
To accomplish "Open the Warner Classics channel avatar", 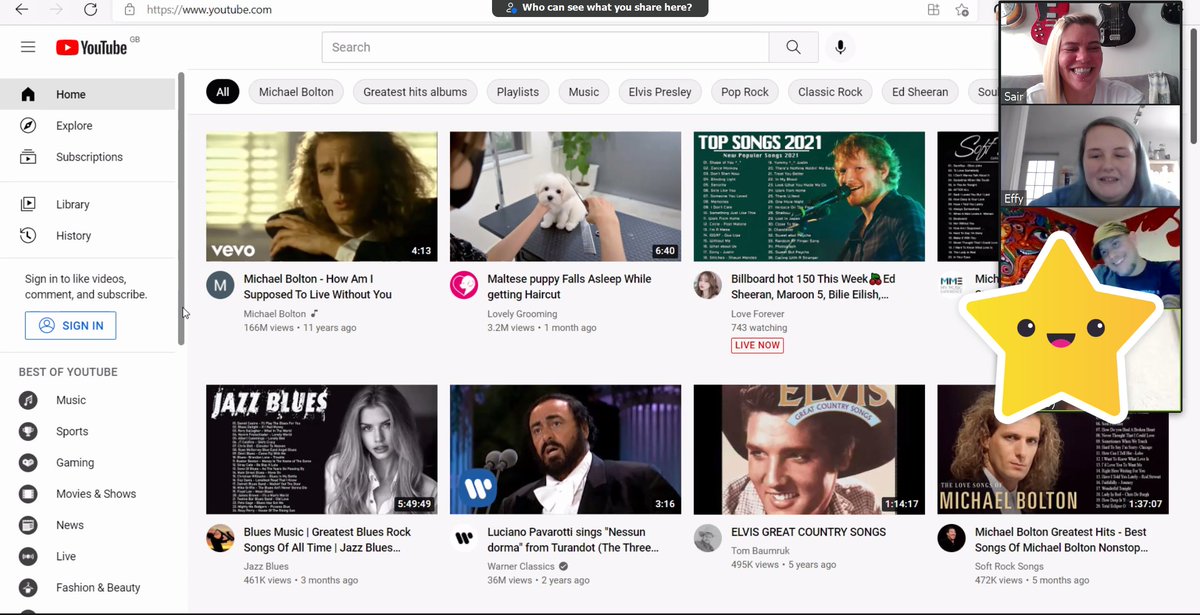I will 464,538.
